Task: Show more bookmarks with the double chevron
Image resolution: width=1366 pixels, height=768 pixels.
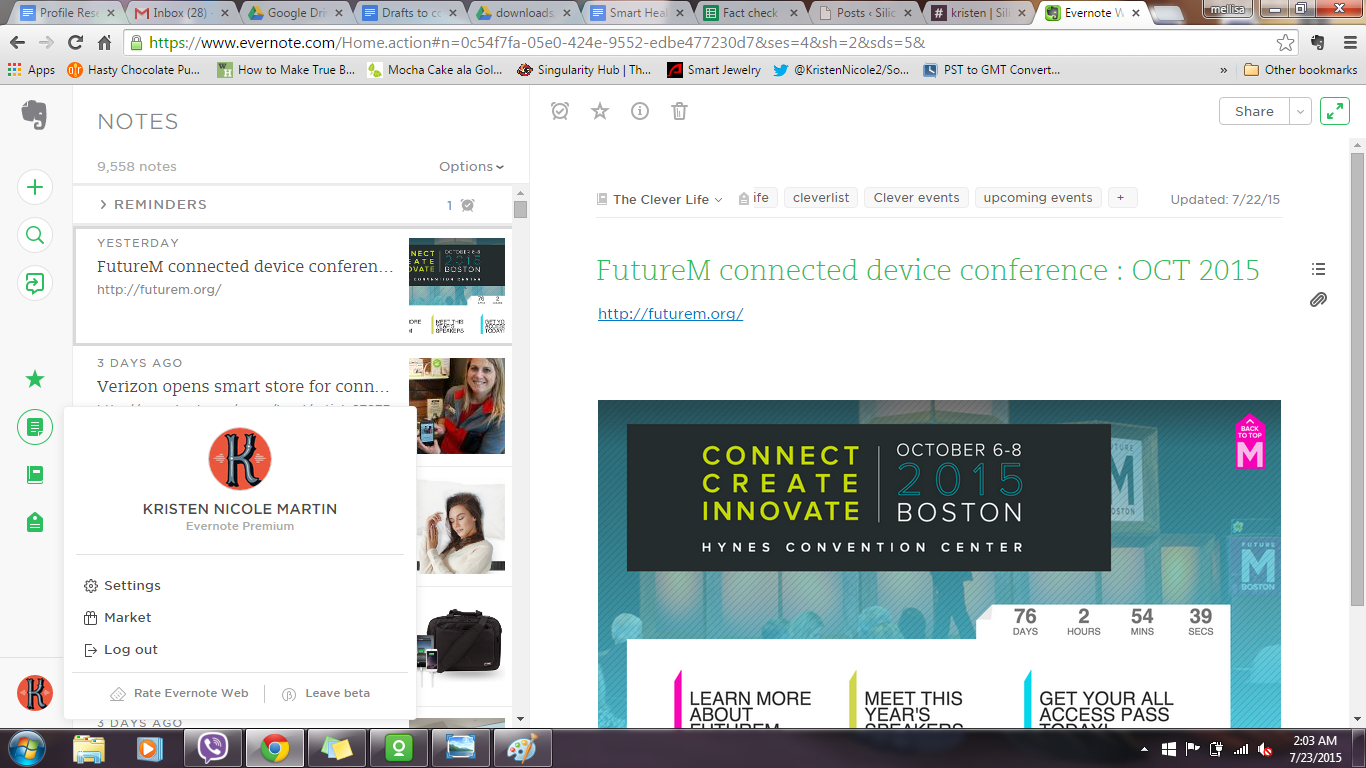Action: click(1224, 70)
